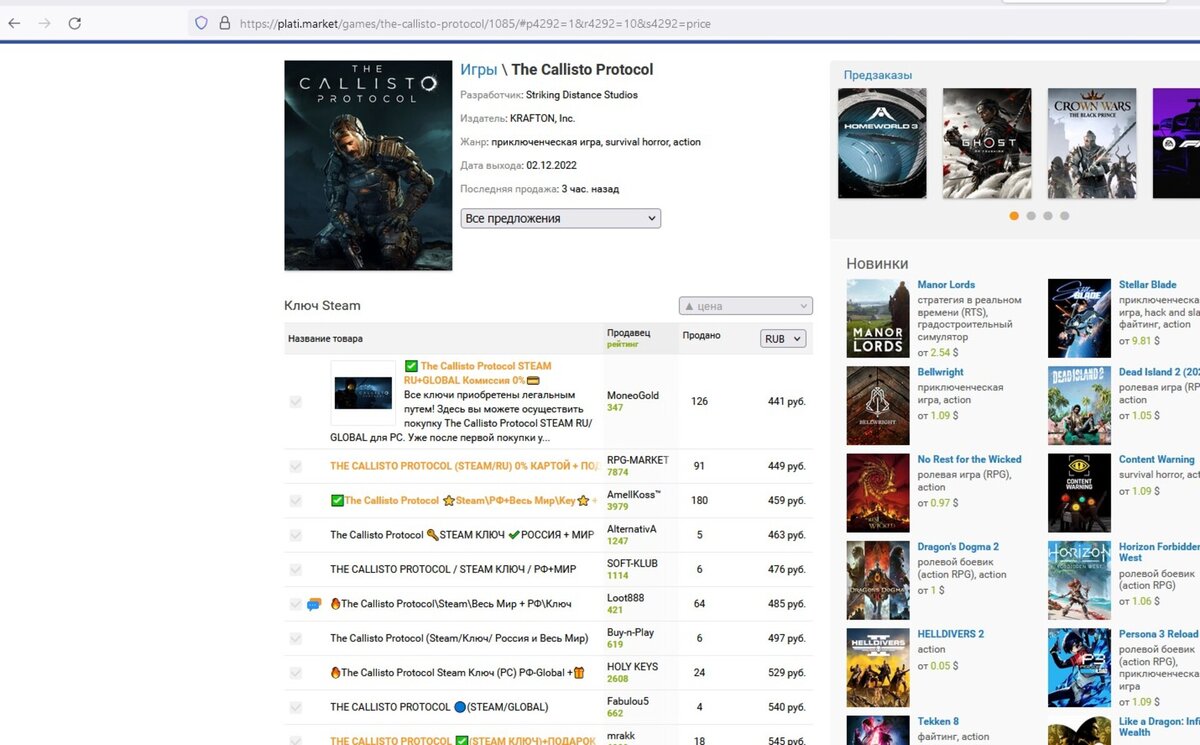Viewport: 1200px width, 745px height.
Task: Open the Bellwright game link
Action: (x=941, y=372)
